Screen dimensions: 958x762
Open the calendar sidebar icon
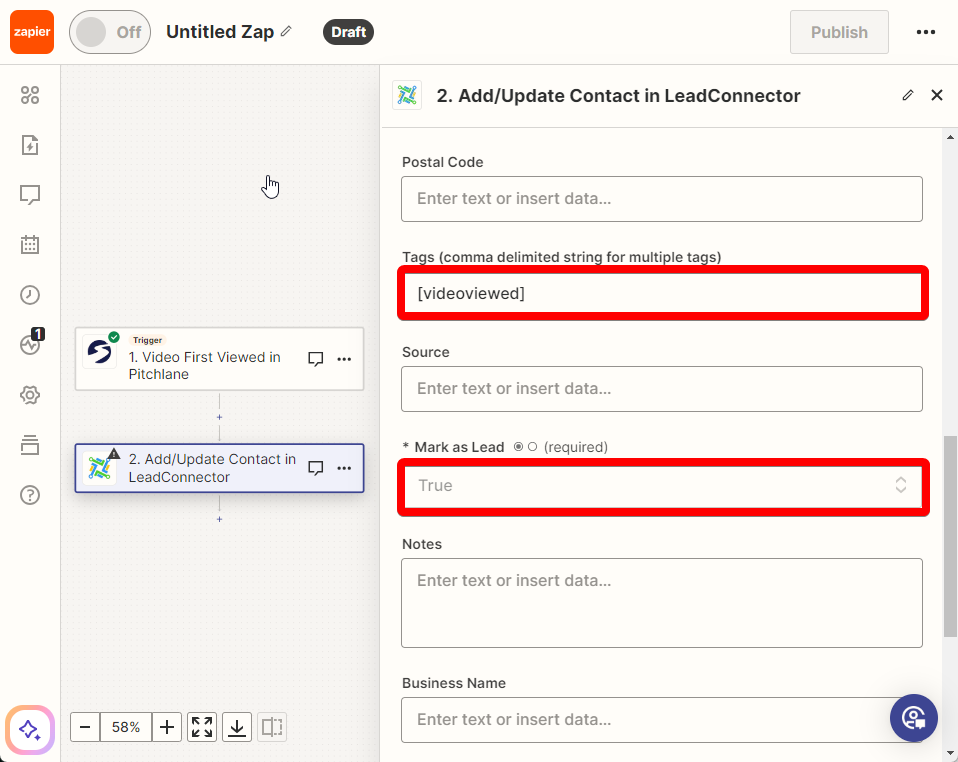pyautogui.click(x=30, y=244)
